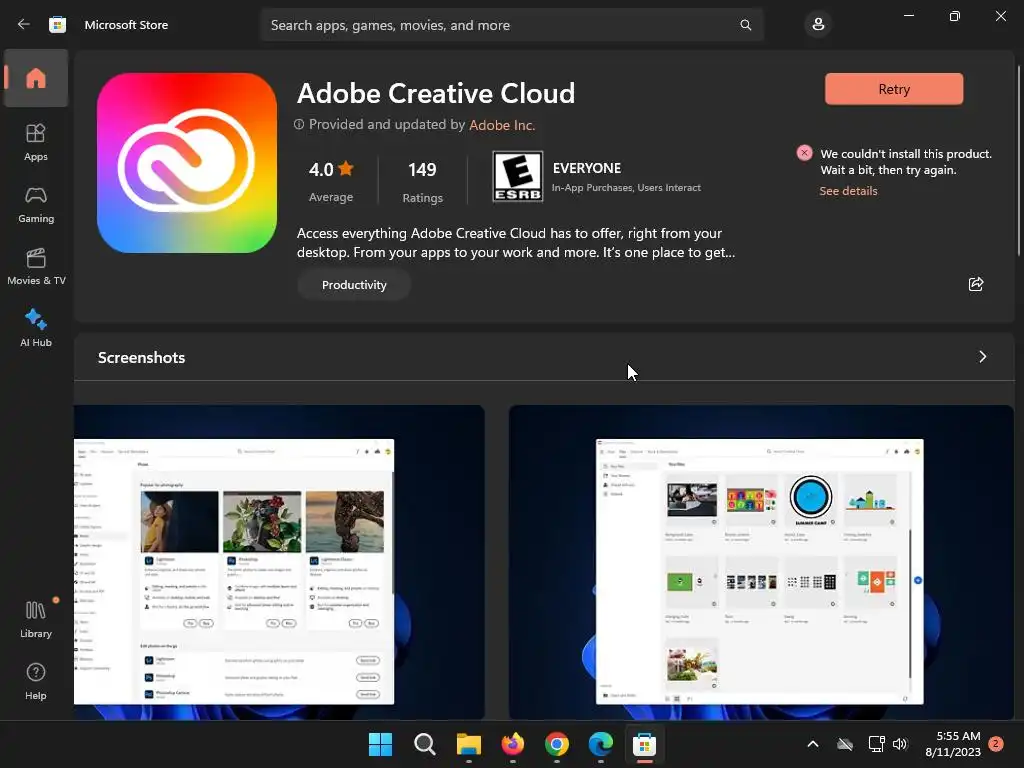Open the Apps section
The height and width of the screenshot is (768, 1024).
tap(36, 142)
